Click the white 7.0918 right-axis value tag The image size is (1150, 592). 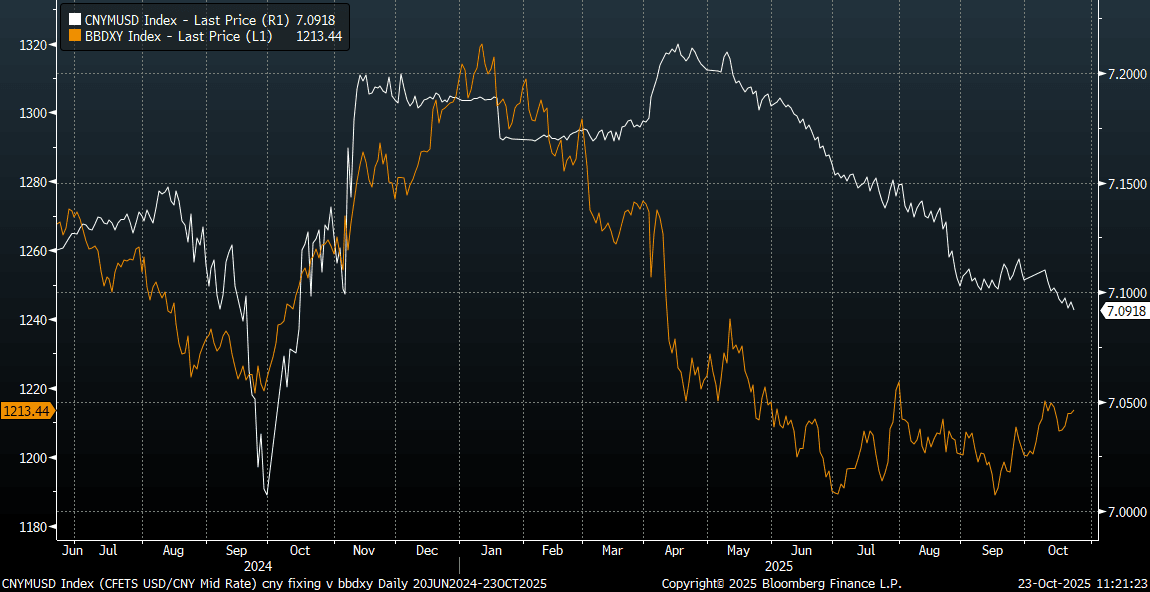[x=1124, y=312]
